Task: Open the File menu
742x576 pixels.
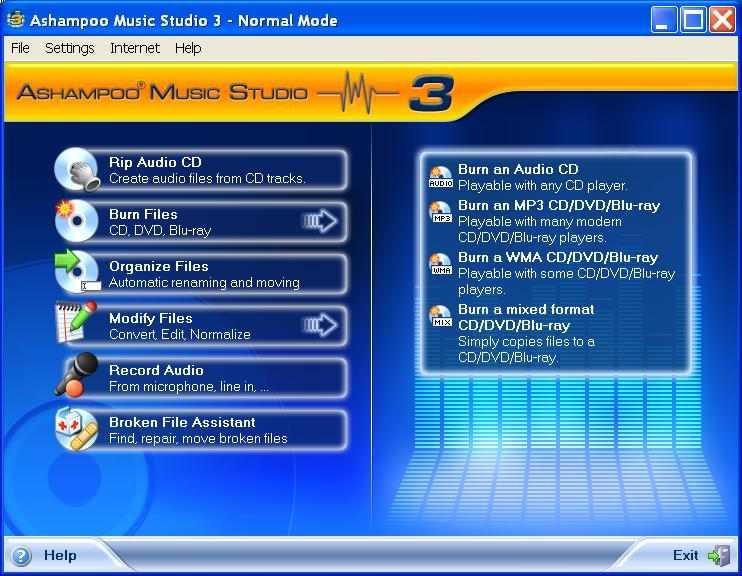Action: (20, 48)
